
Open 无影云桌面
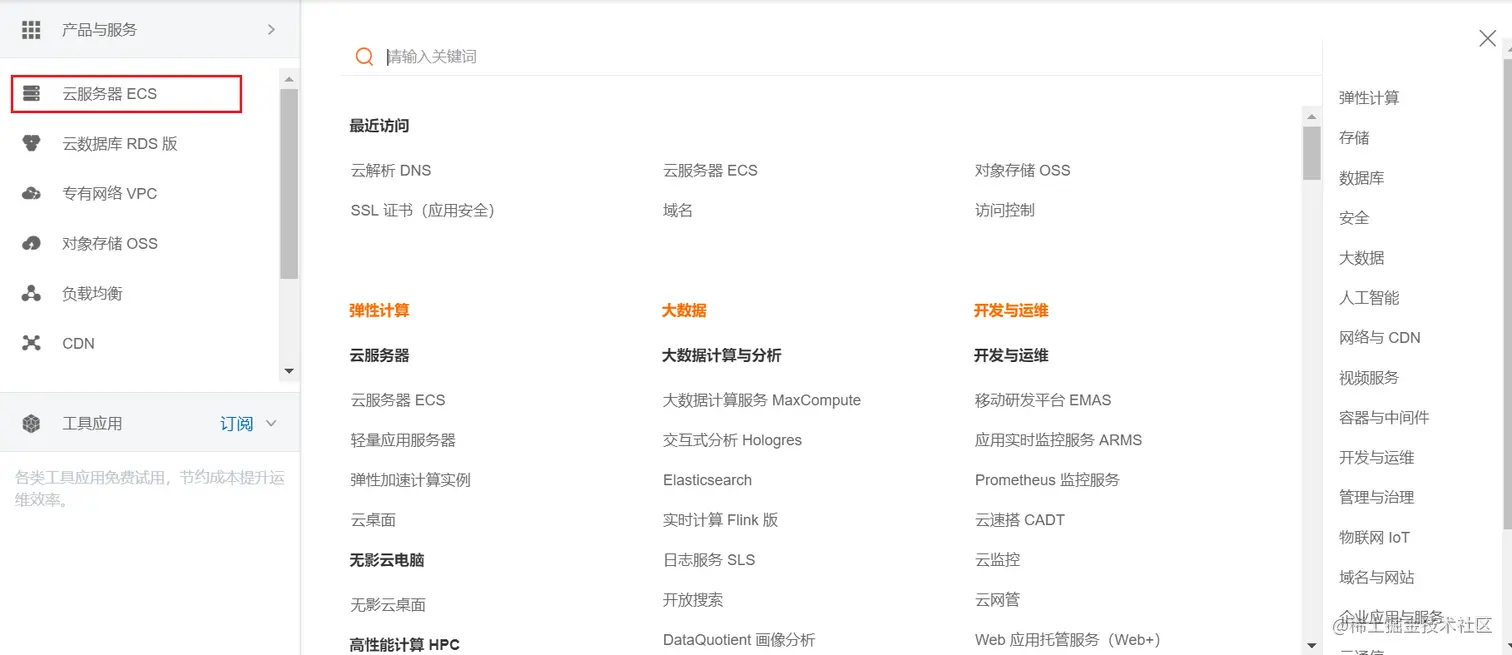(388, 606)
